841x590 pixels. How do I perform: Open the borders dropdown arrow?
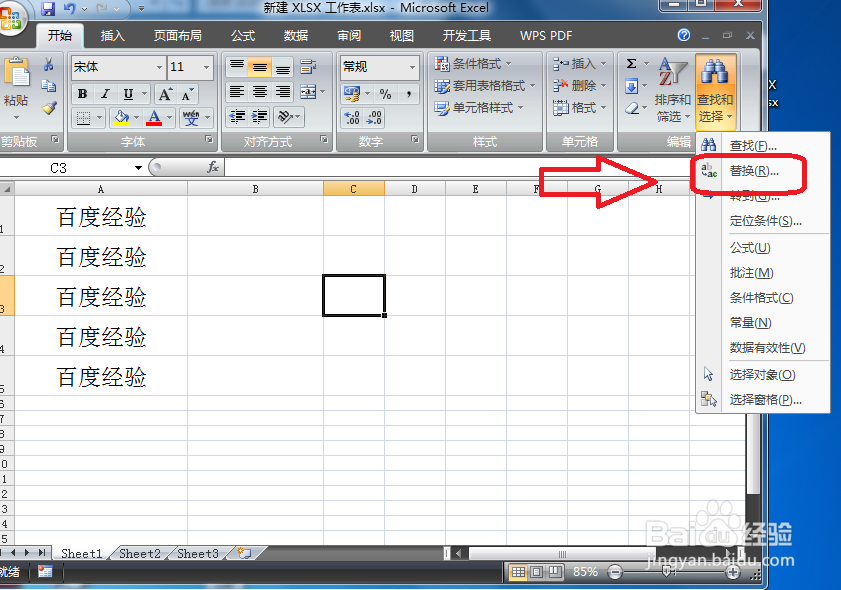(x=99, y=117)
